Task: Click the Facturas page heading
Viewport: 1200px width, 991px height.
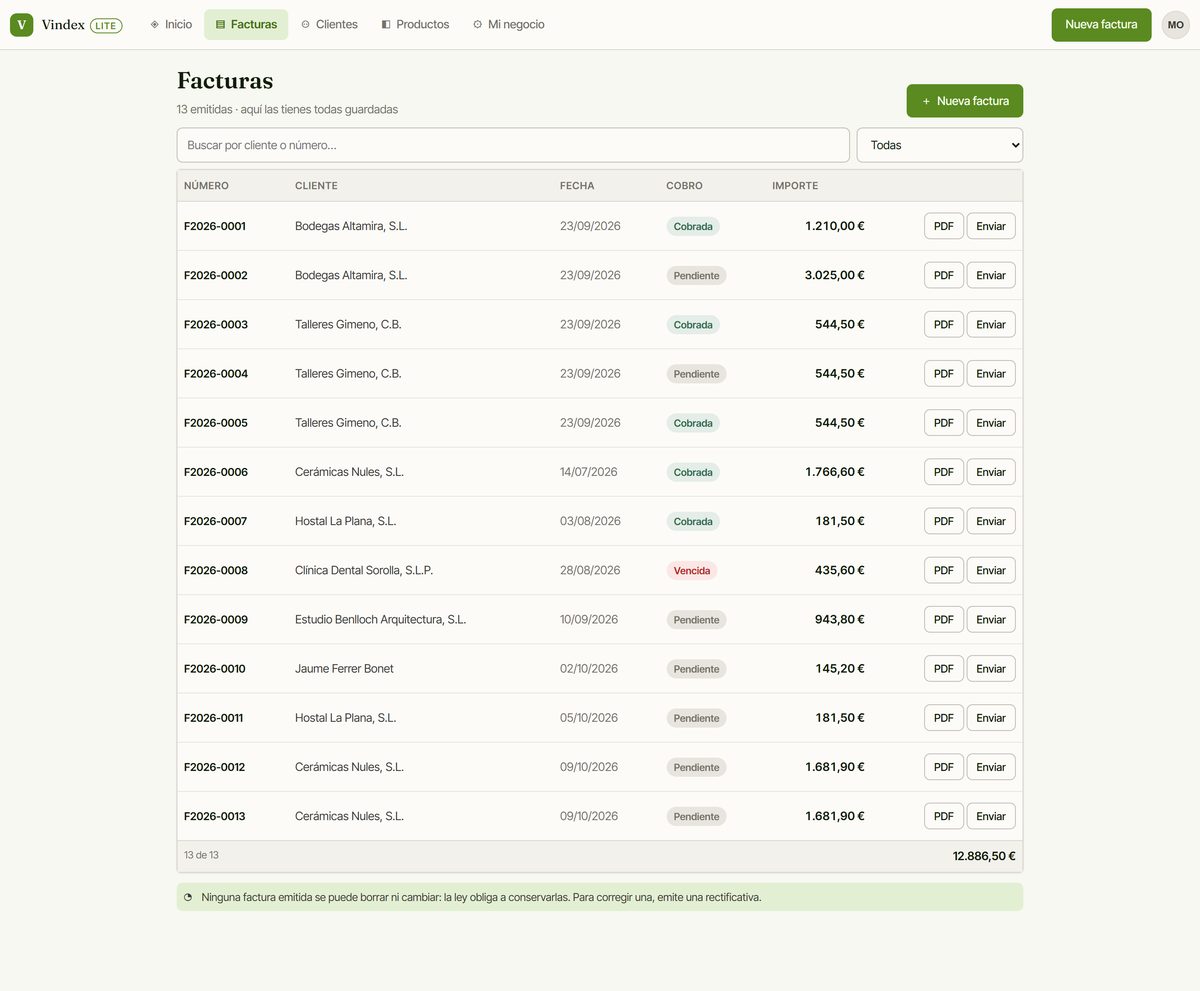Action: (x=225, y=81)
